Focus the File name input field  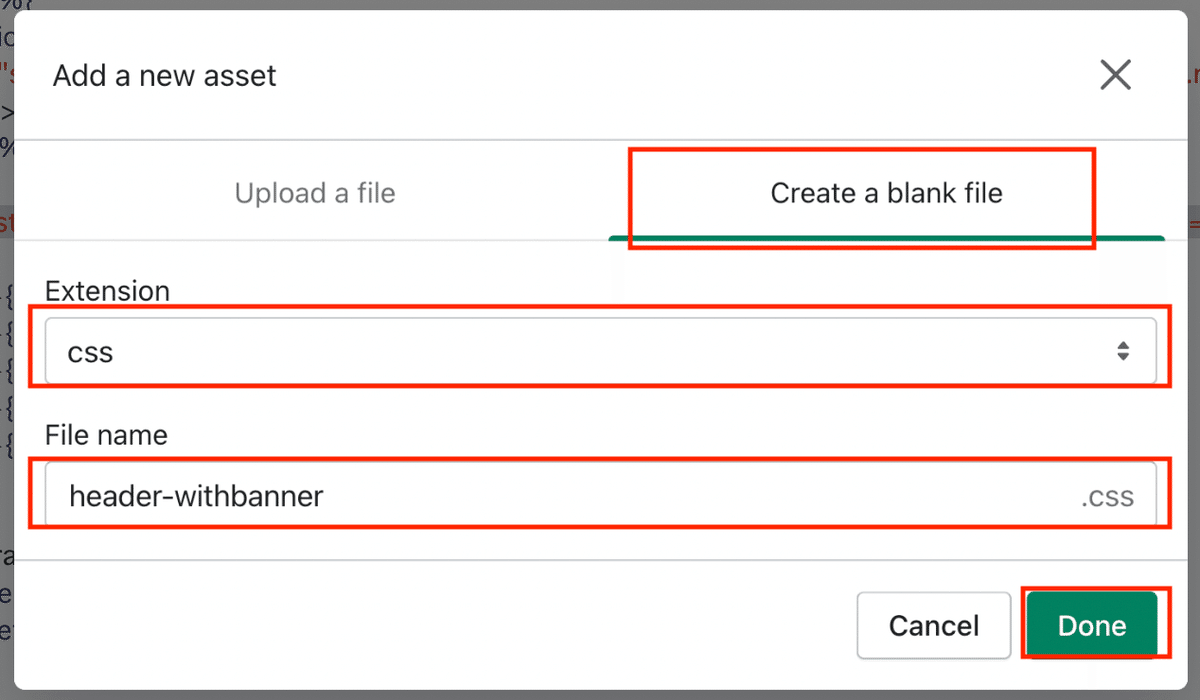pyautogui.click(x=601, y=495)
